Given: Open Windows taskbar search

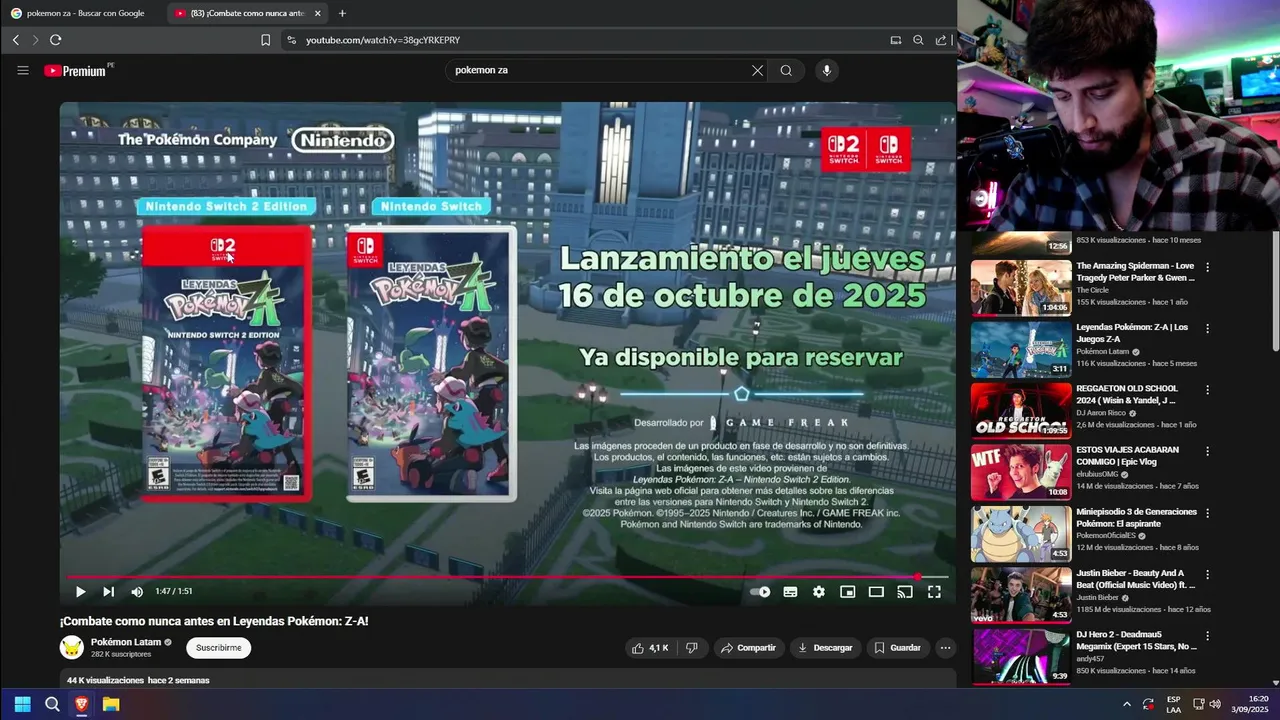Looking at the screenshot, I should pyautogui.click(x=52, y=704).
